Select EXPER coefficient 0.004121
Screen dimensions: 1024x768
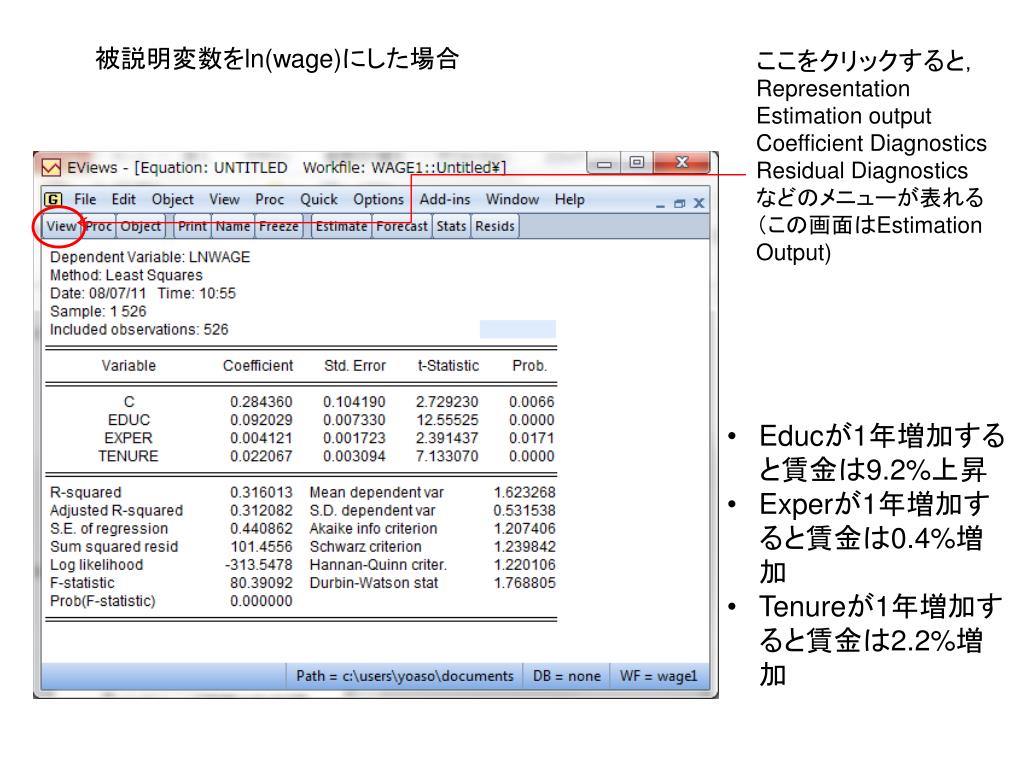click(261, 438)
